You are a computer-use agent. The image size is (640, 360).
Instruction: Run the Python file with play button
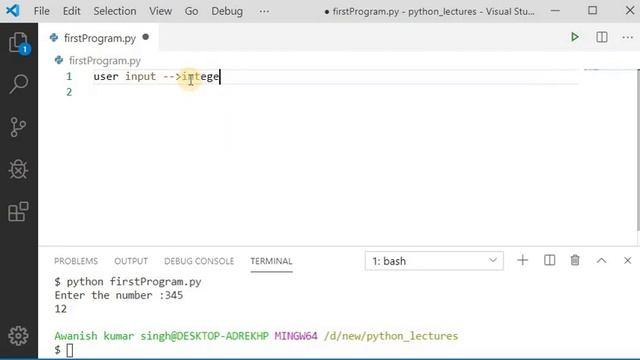(575, 37)
